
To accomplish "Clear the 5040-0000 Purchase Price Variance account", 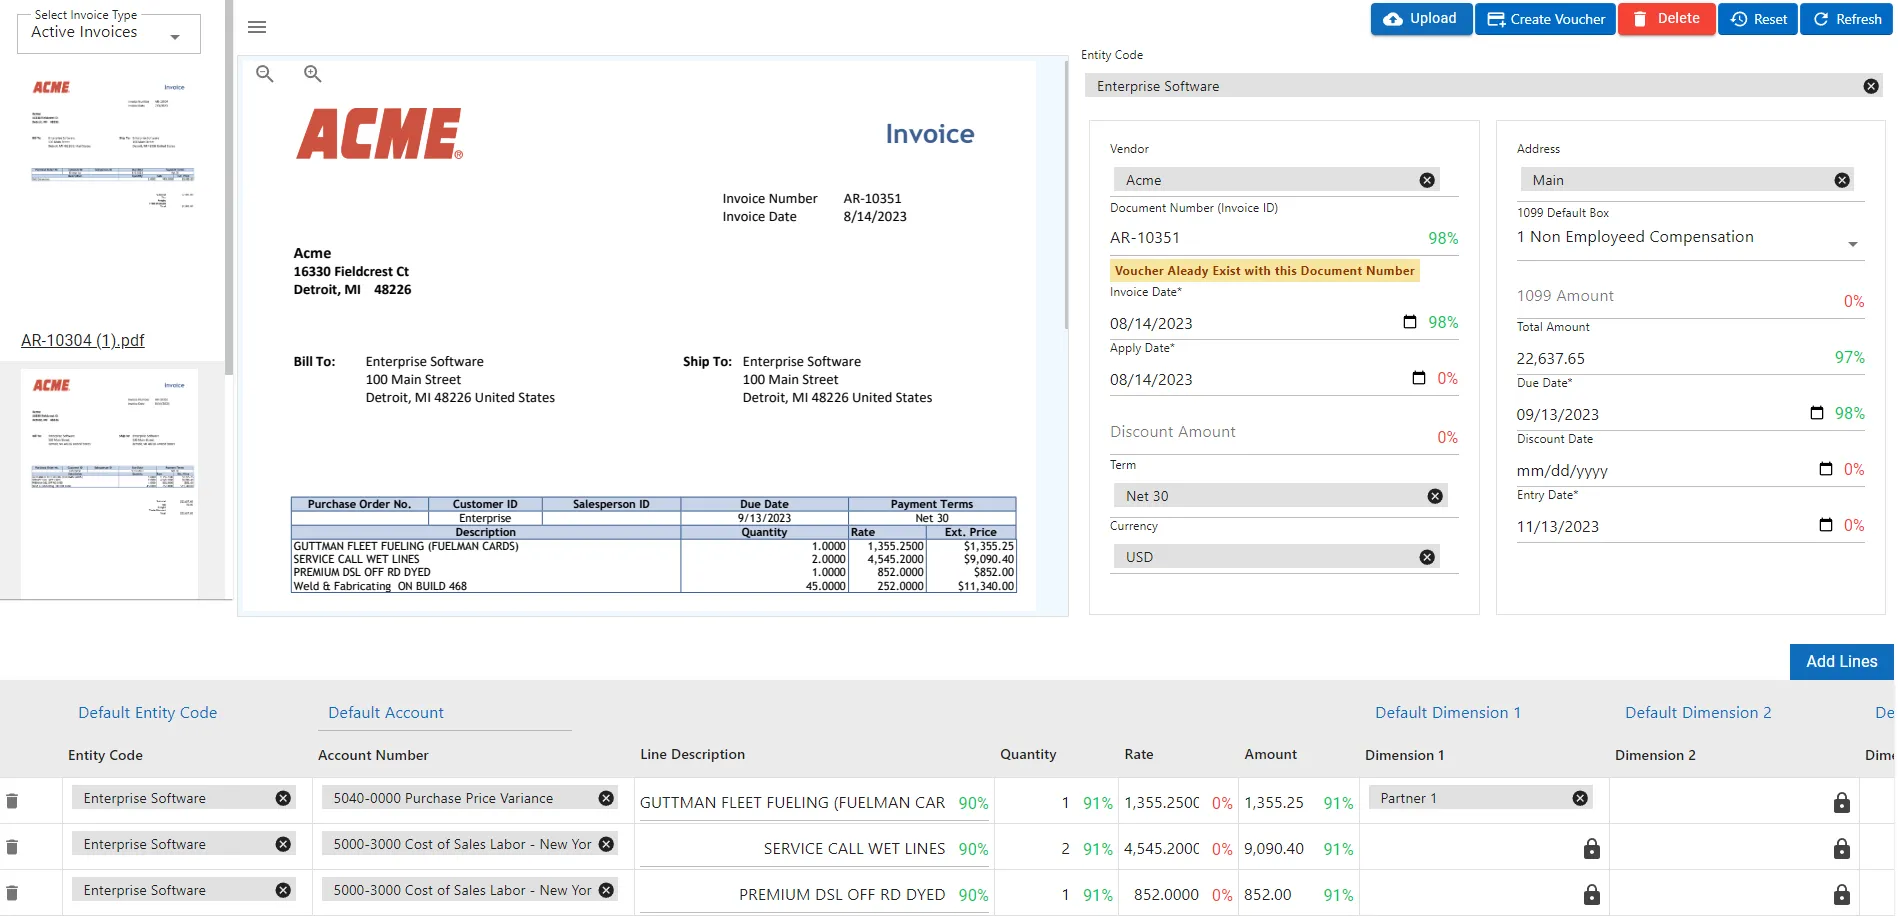I will 606,798.
